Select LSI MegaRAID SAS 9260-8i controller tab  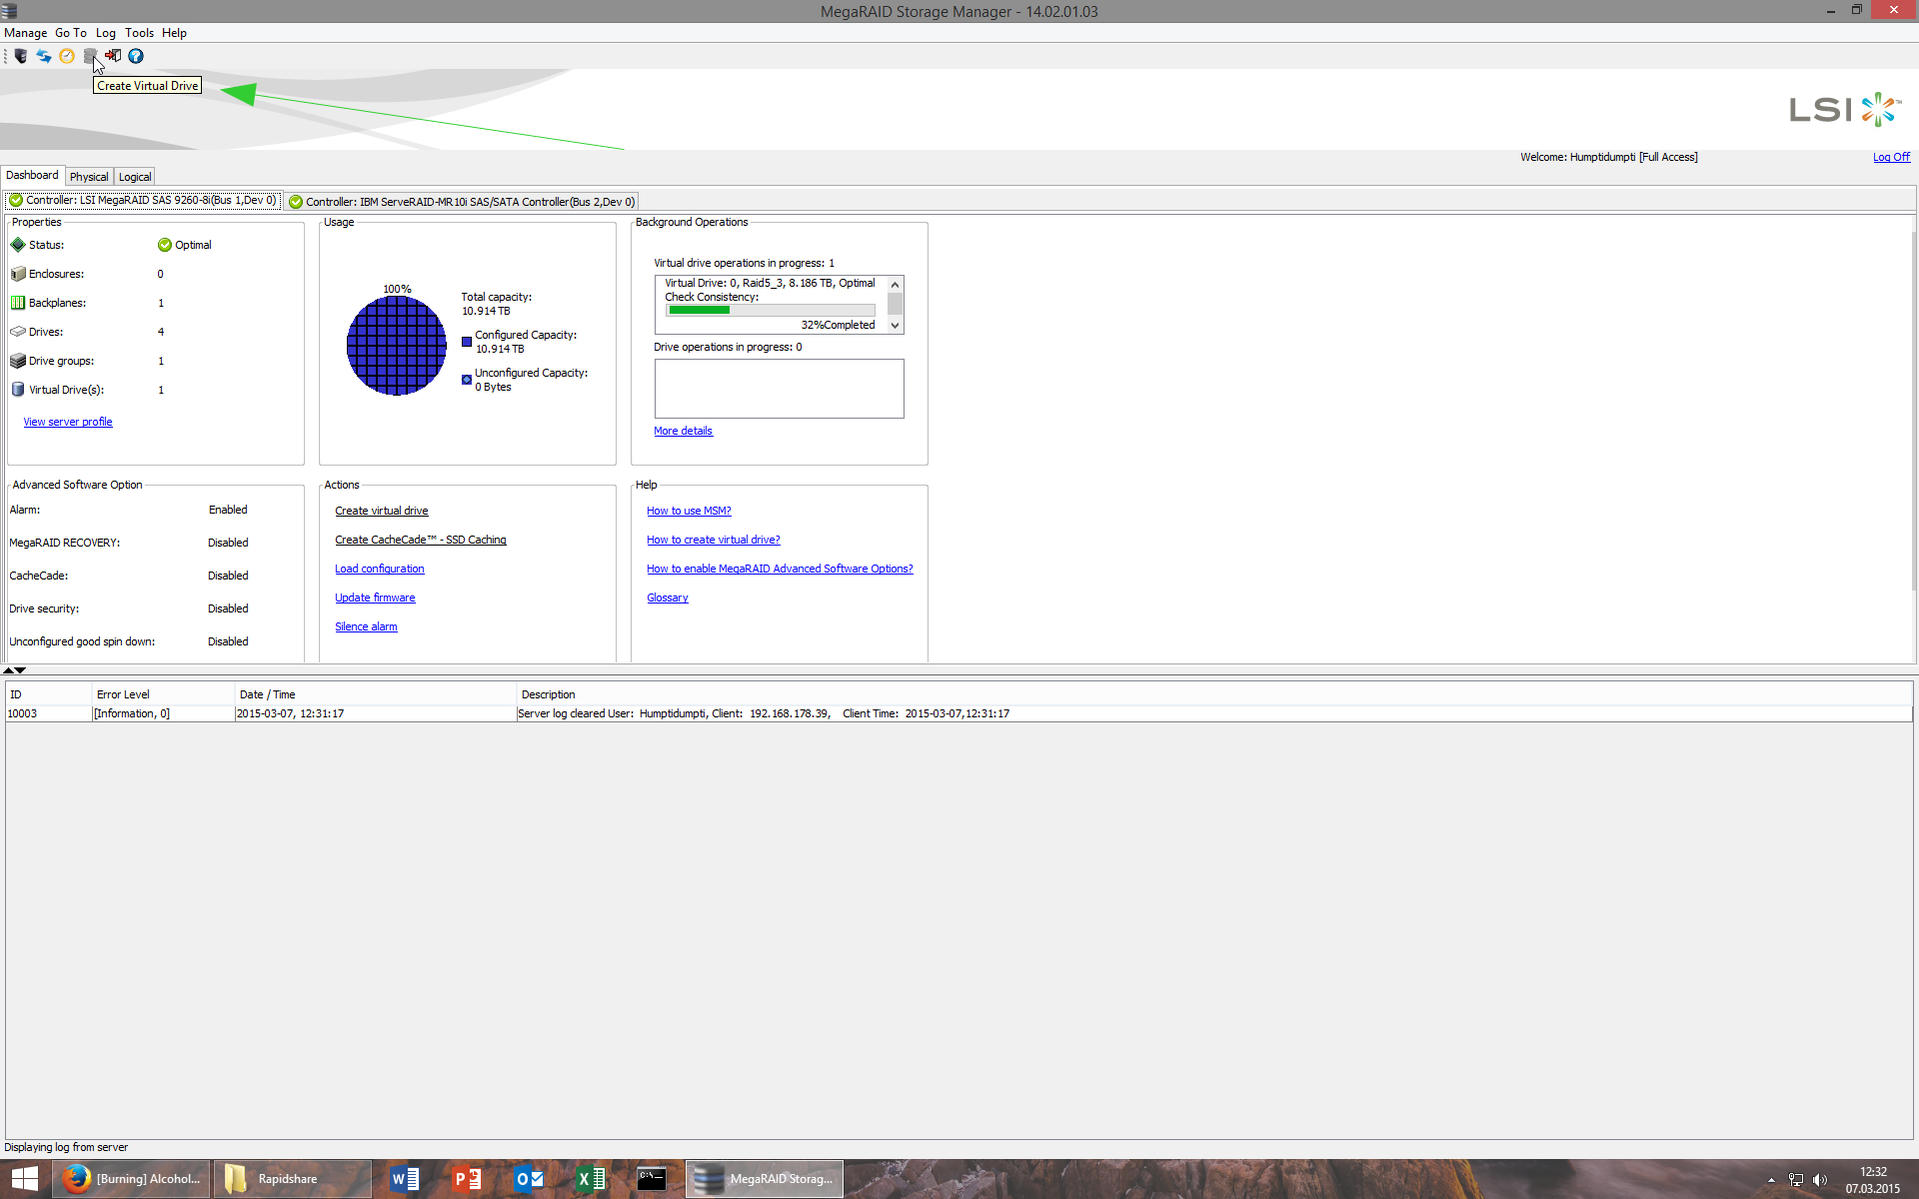click(143, 201)
